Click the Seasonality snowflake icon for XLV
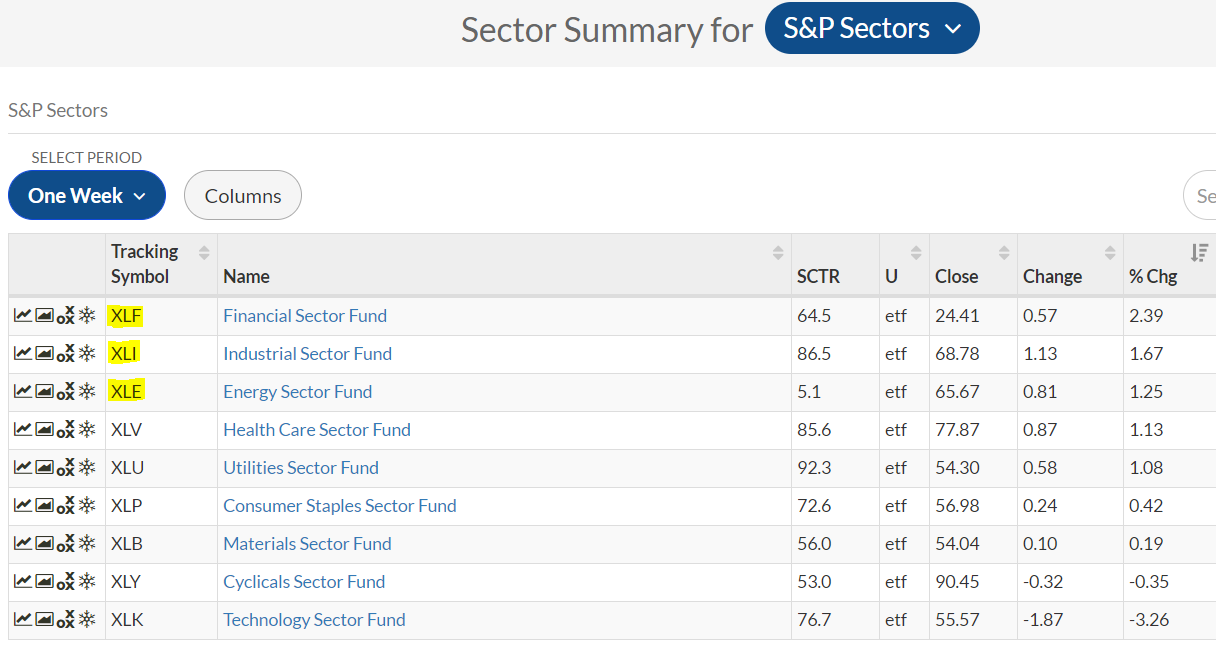1216x650 pixels. click(87, 430)
